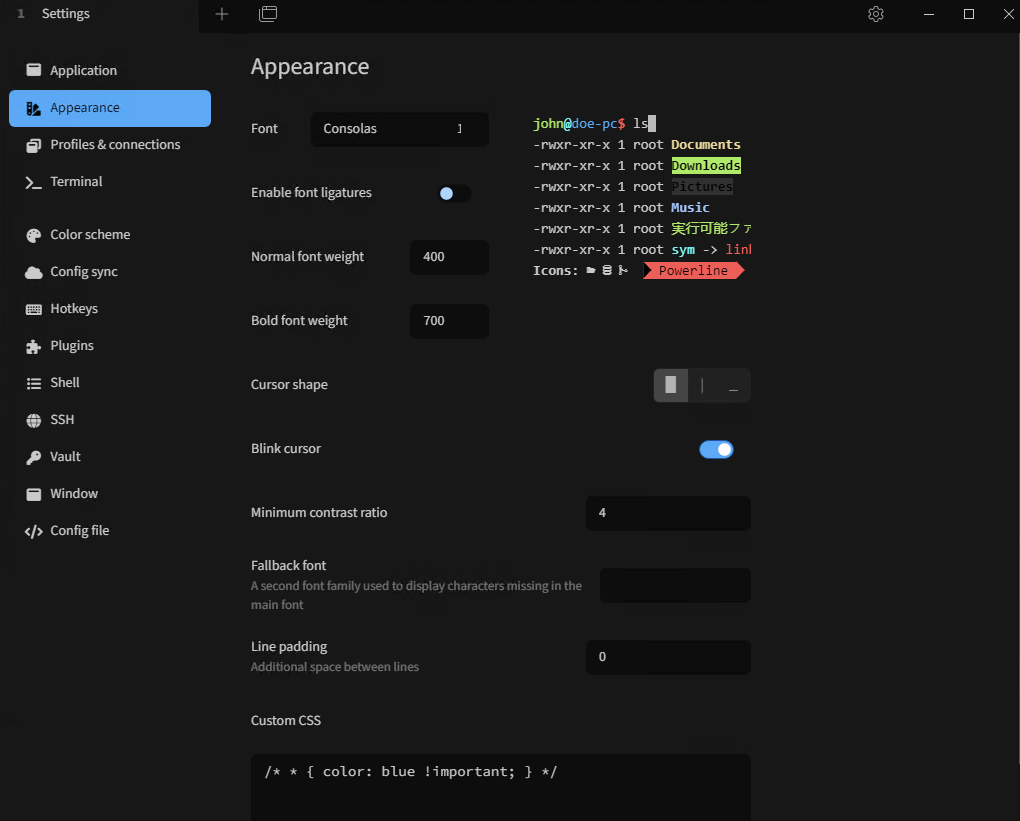Screen dimensions: 1020x821
Task: Click the Line padding input field
Action: tap(668, 657)
